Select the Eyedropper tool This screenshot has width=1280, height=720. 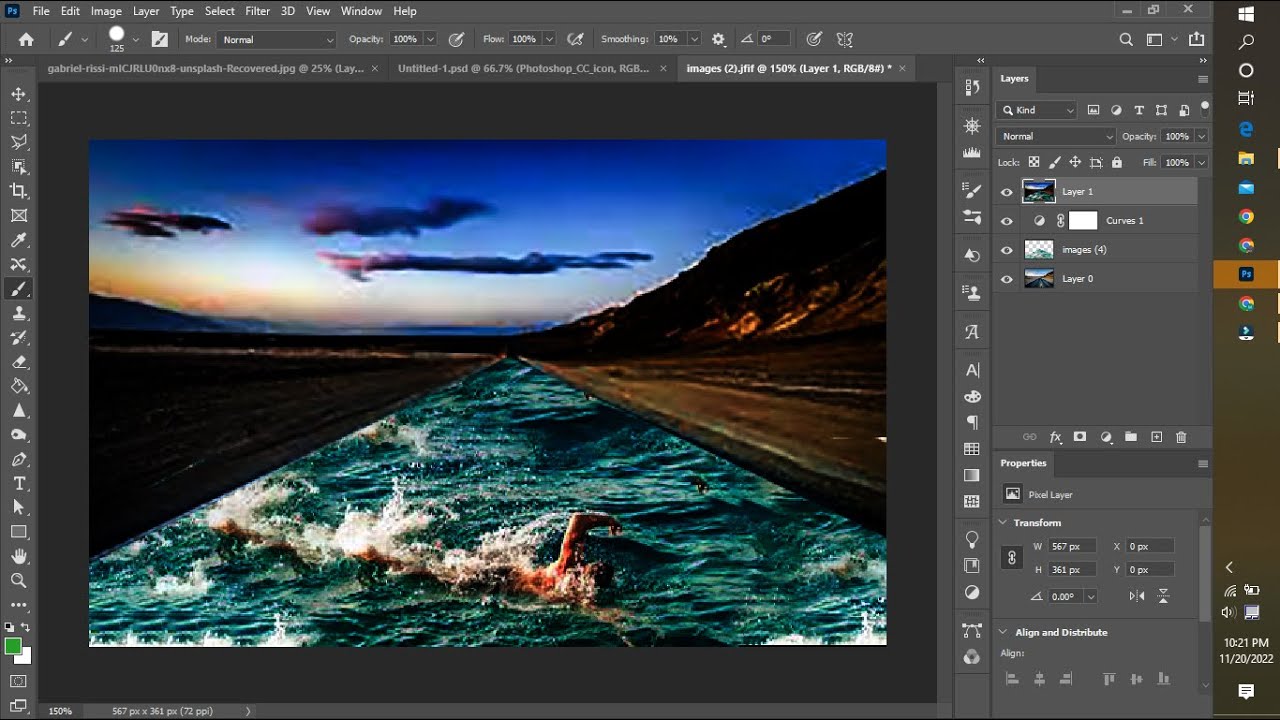tap(19, 240)
